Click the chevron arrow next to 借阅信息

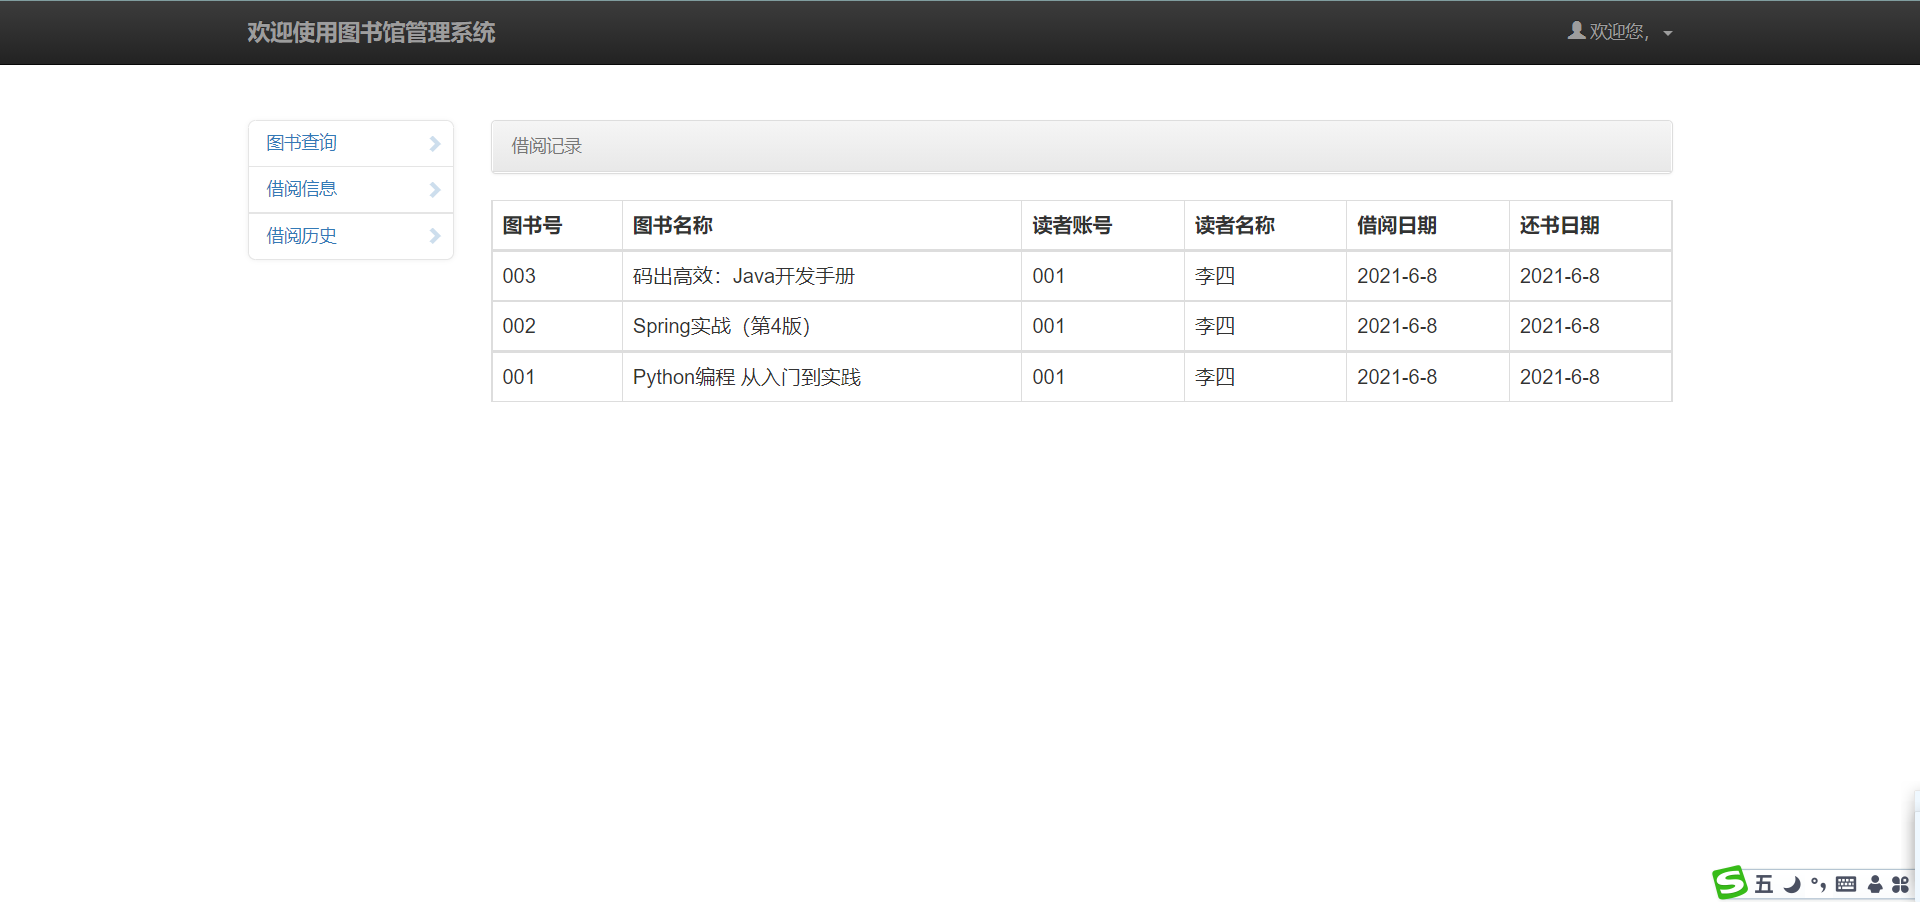[435, 190]
